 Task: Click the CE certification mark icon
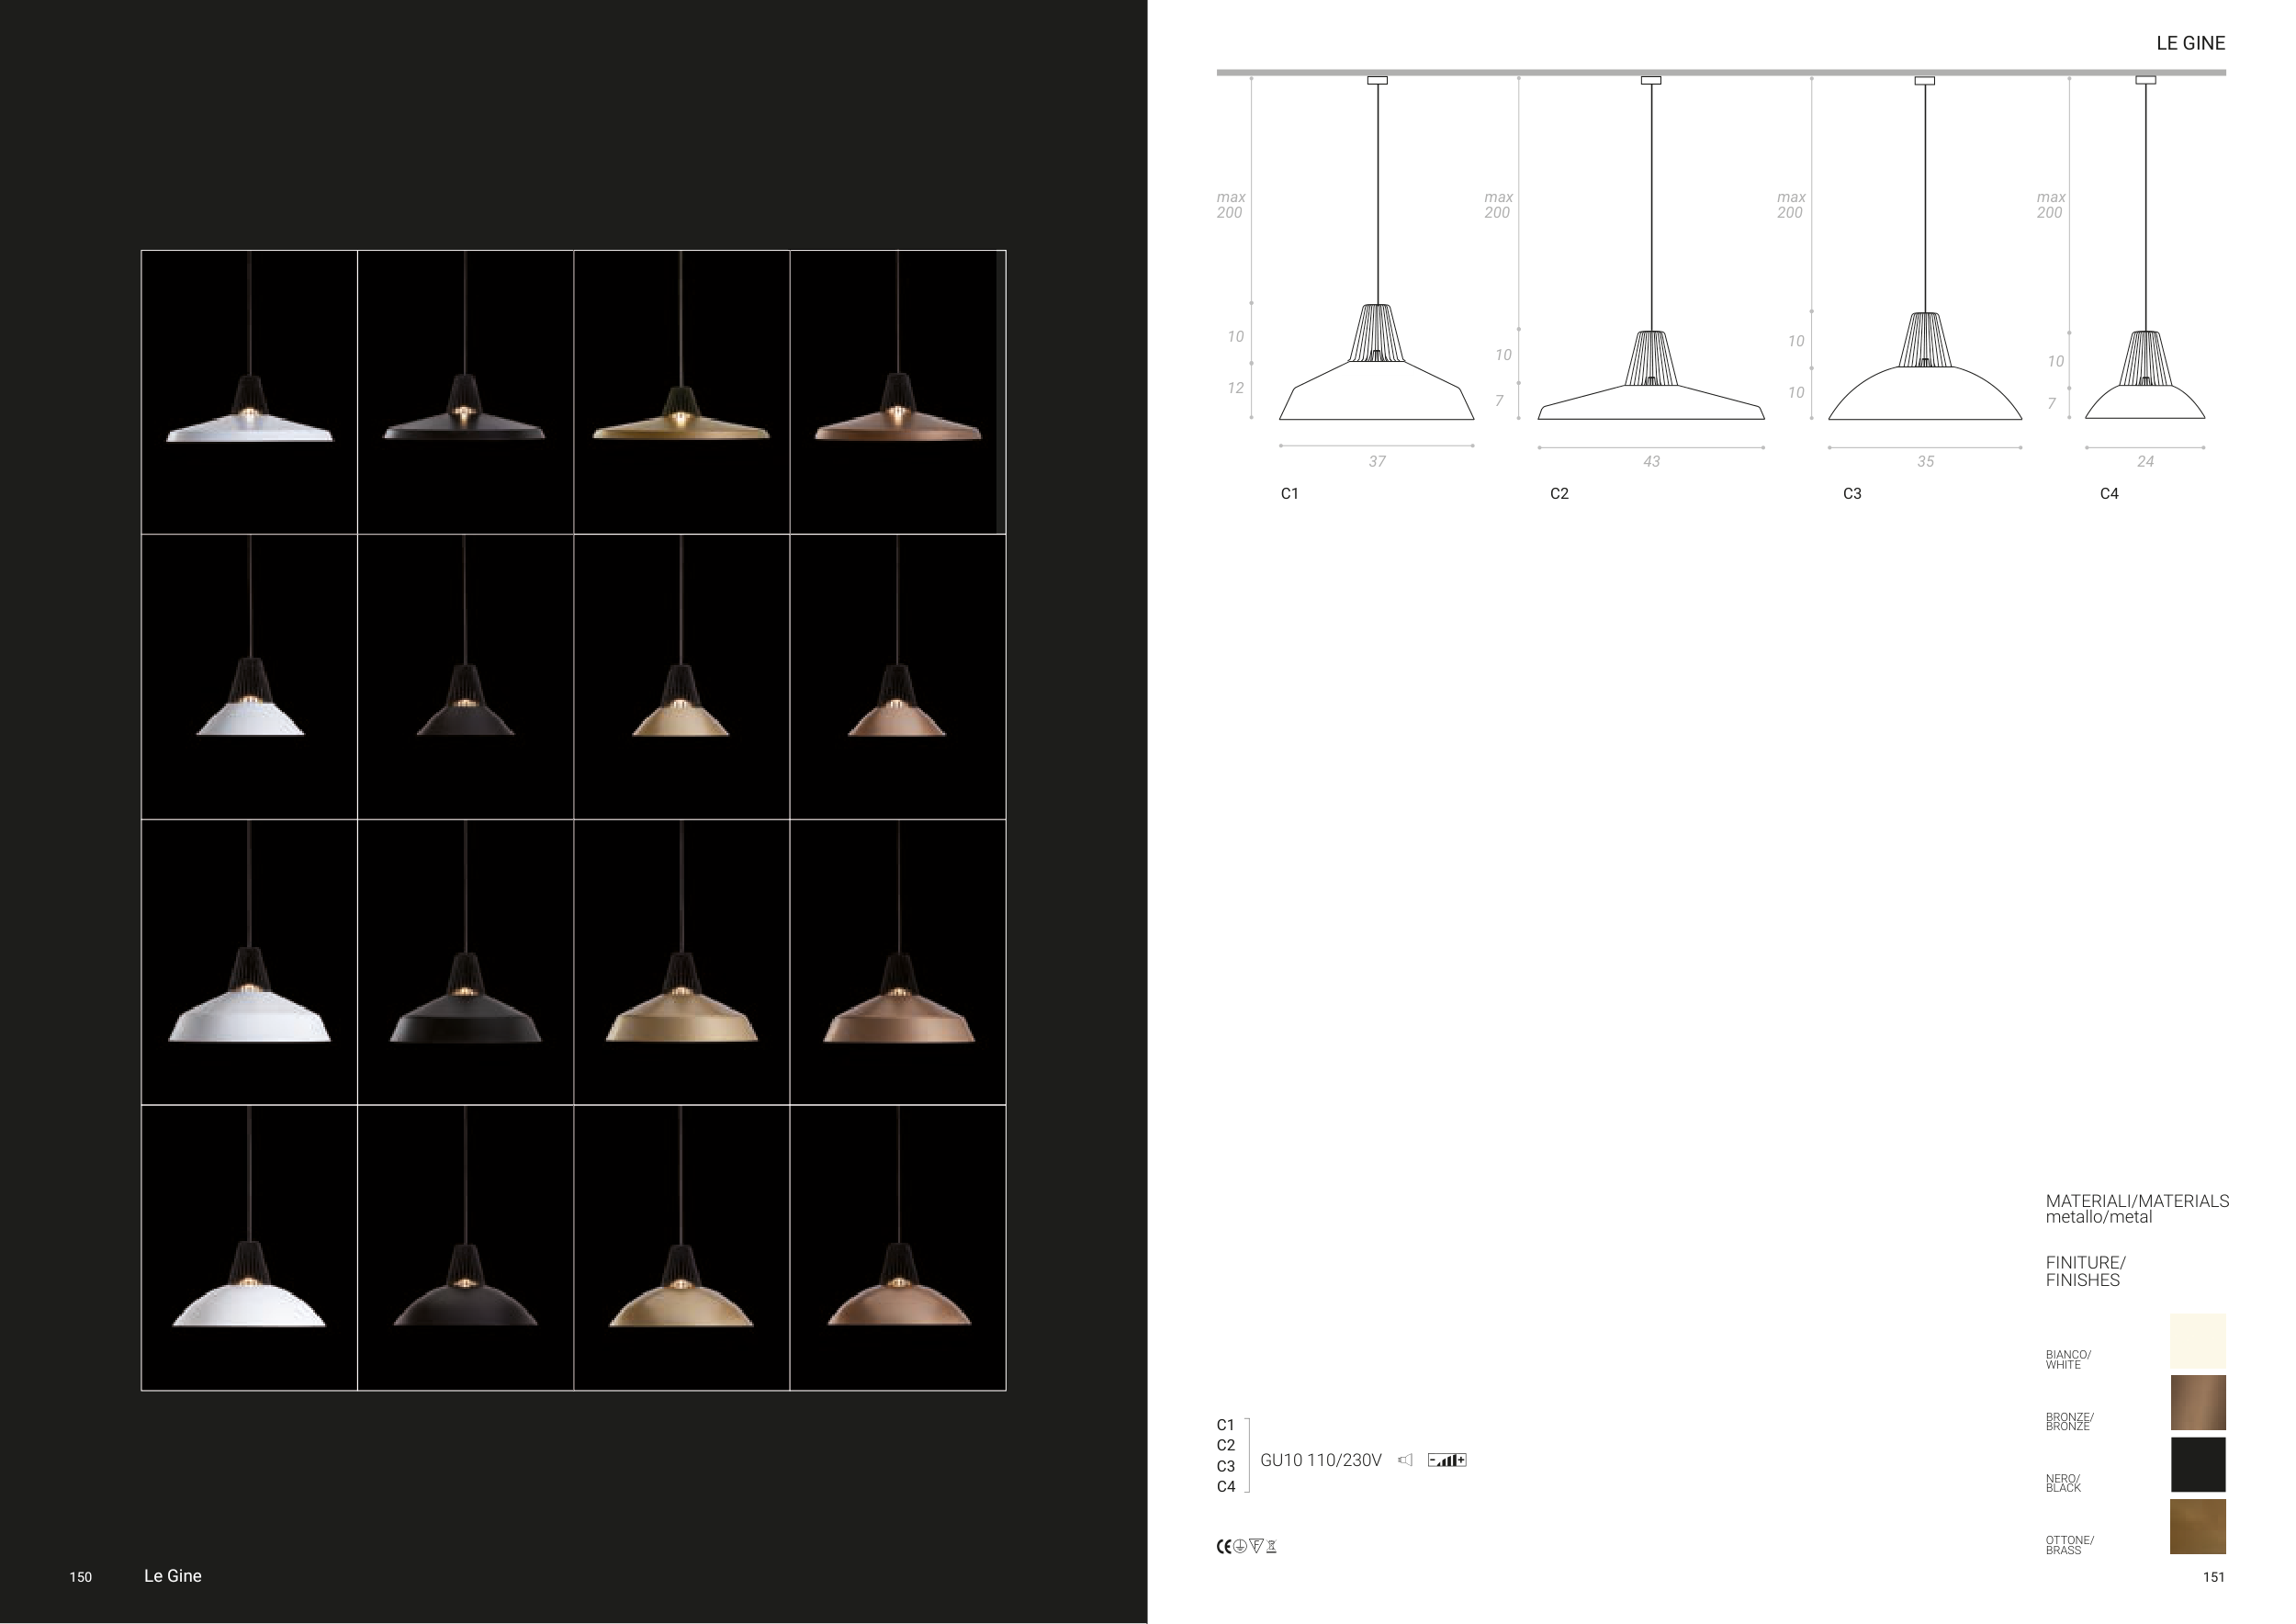pos(1224,1547)
